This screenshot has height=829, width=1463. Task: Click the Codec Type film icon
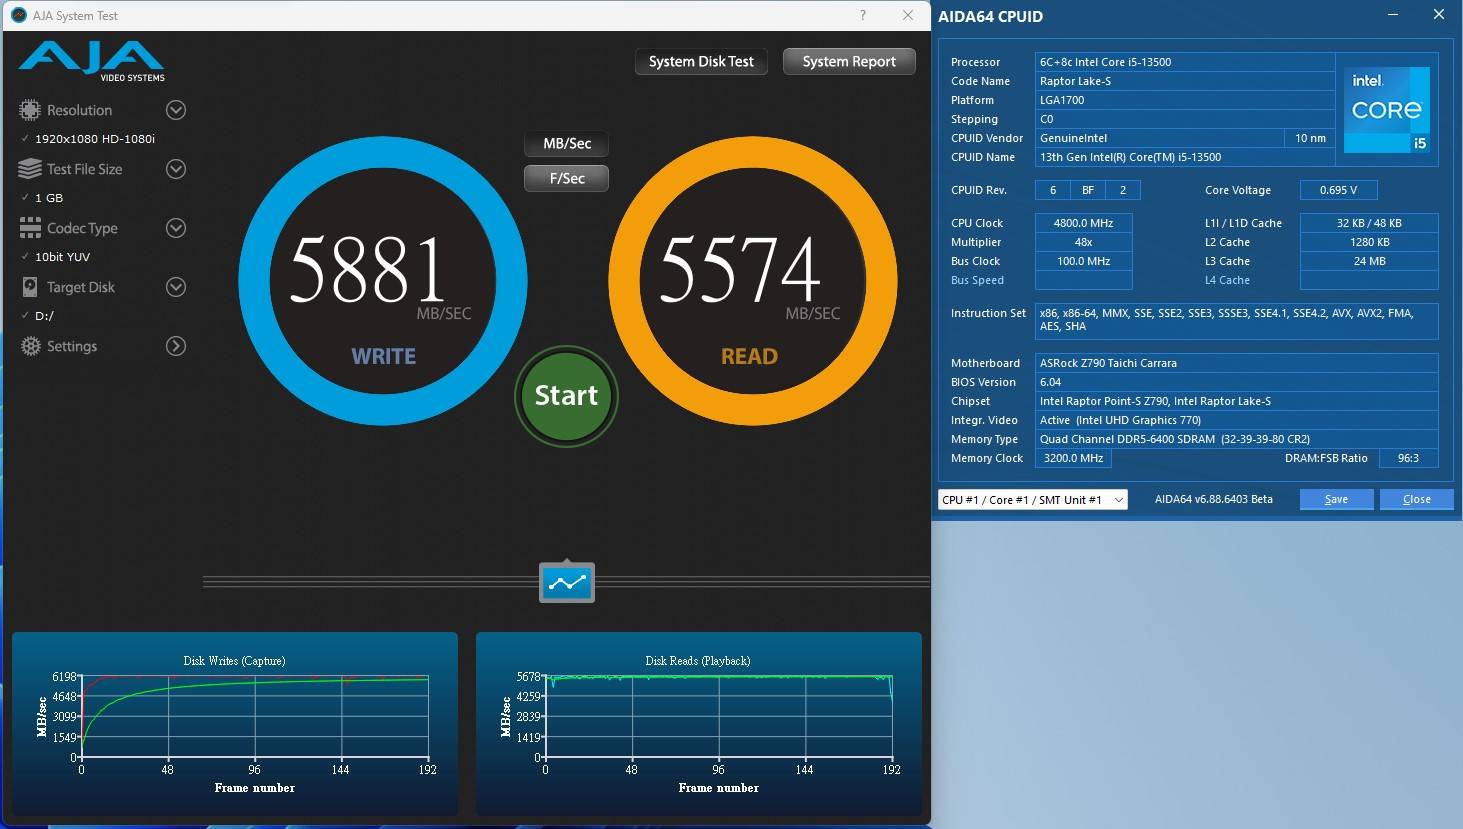[30, 228]
